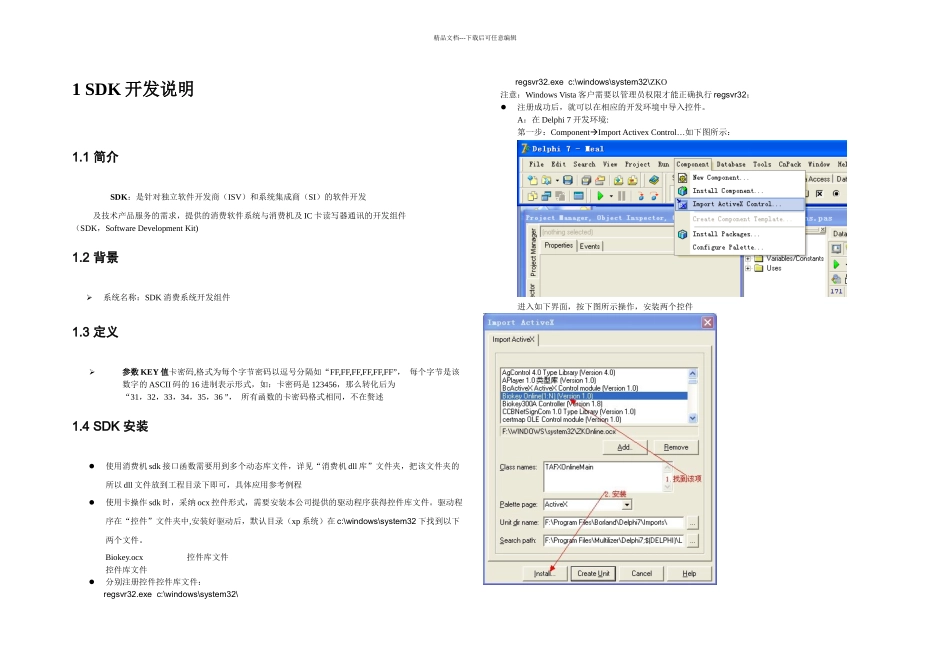Open the Run menu in Delphi 7
The image size is (950, 672).
click(663, 164)
